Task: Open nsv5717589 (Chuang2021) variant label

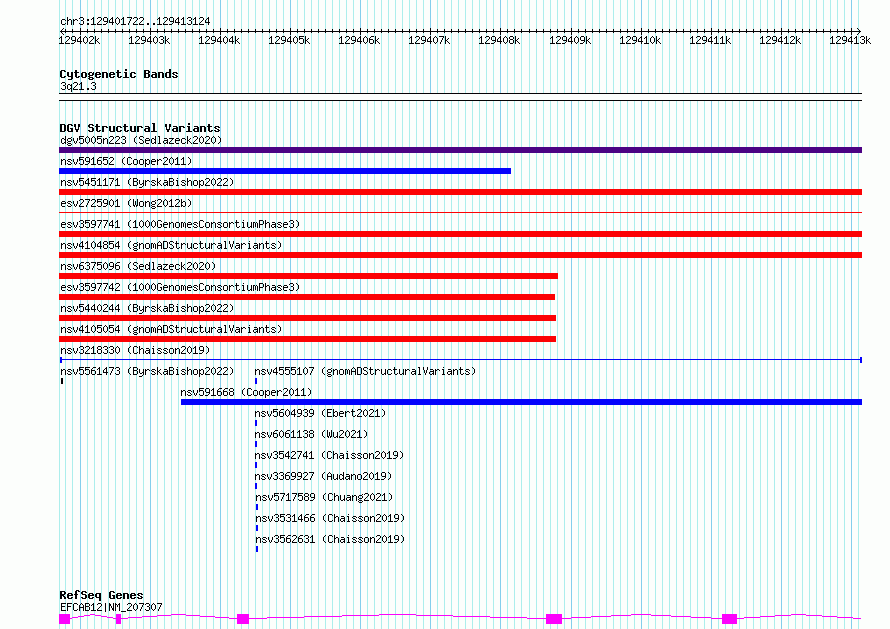Action: [324, 497]
